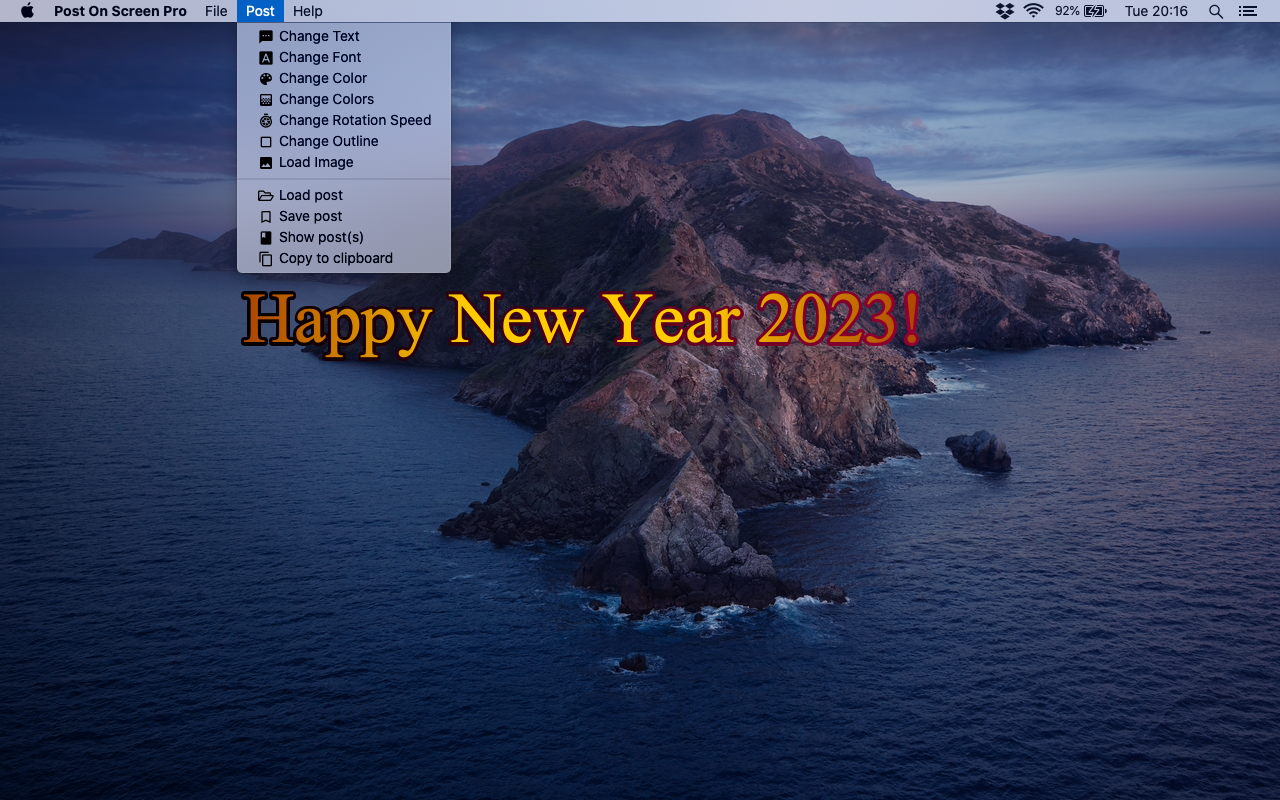This screenshot has height=800, width=1280.
Task: Open Spotlight search magnifier
Action: click(1216, 11)
